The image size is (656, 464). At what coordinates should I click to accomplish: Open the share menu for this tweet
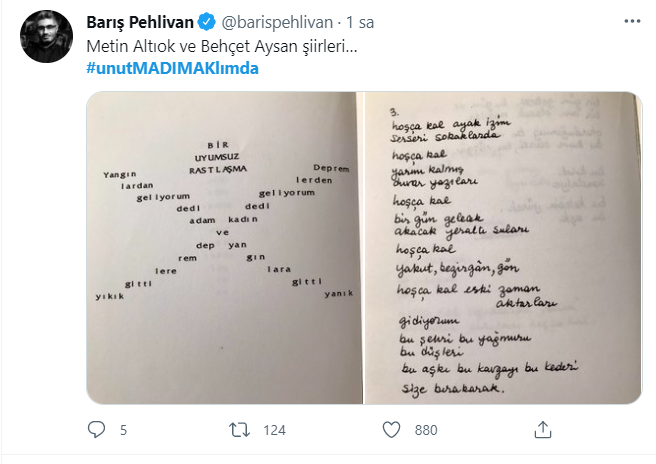click(x=541, y=430)
